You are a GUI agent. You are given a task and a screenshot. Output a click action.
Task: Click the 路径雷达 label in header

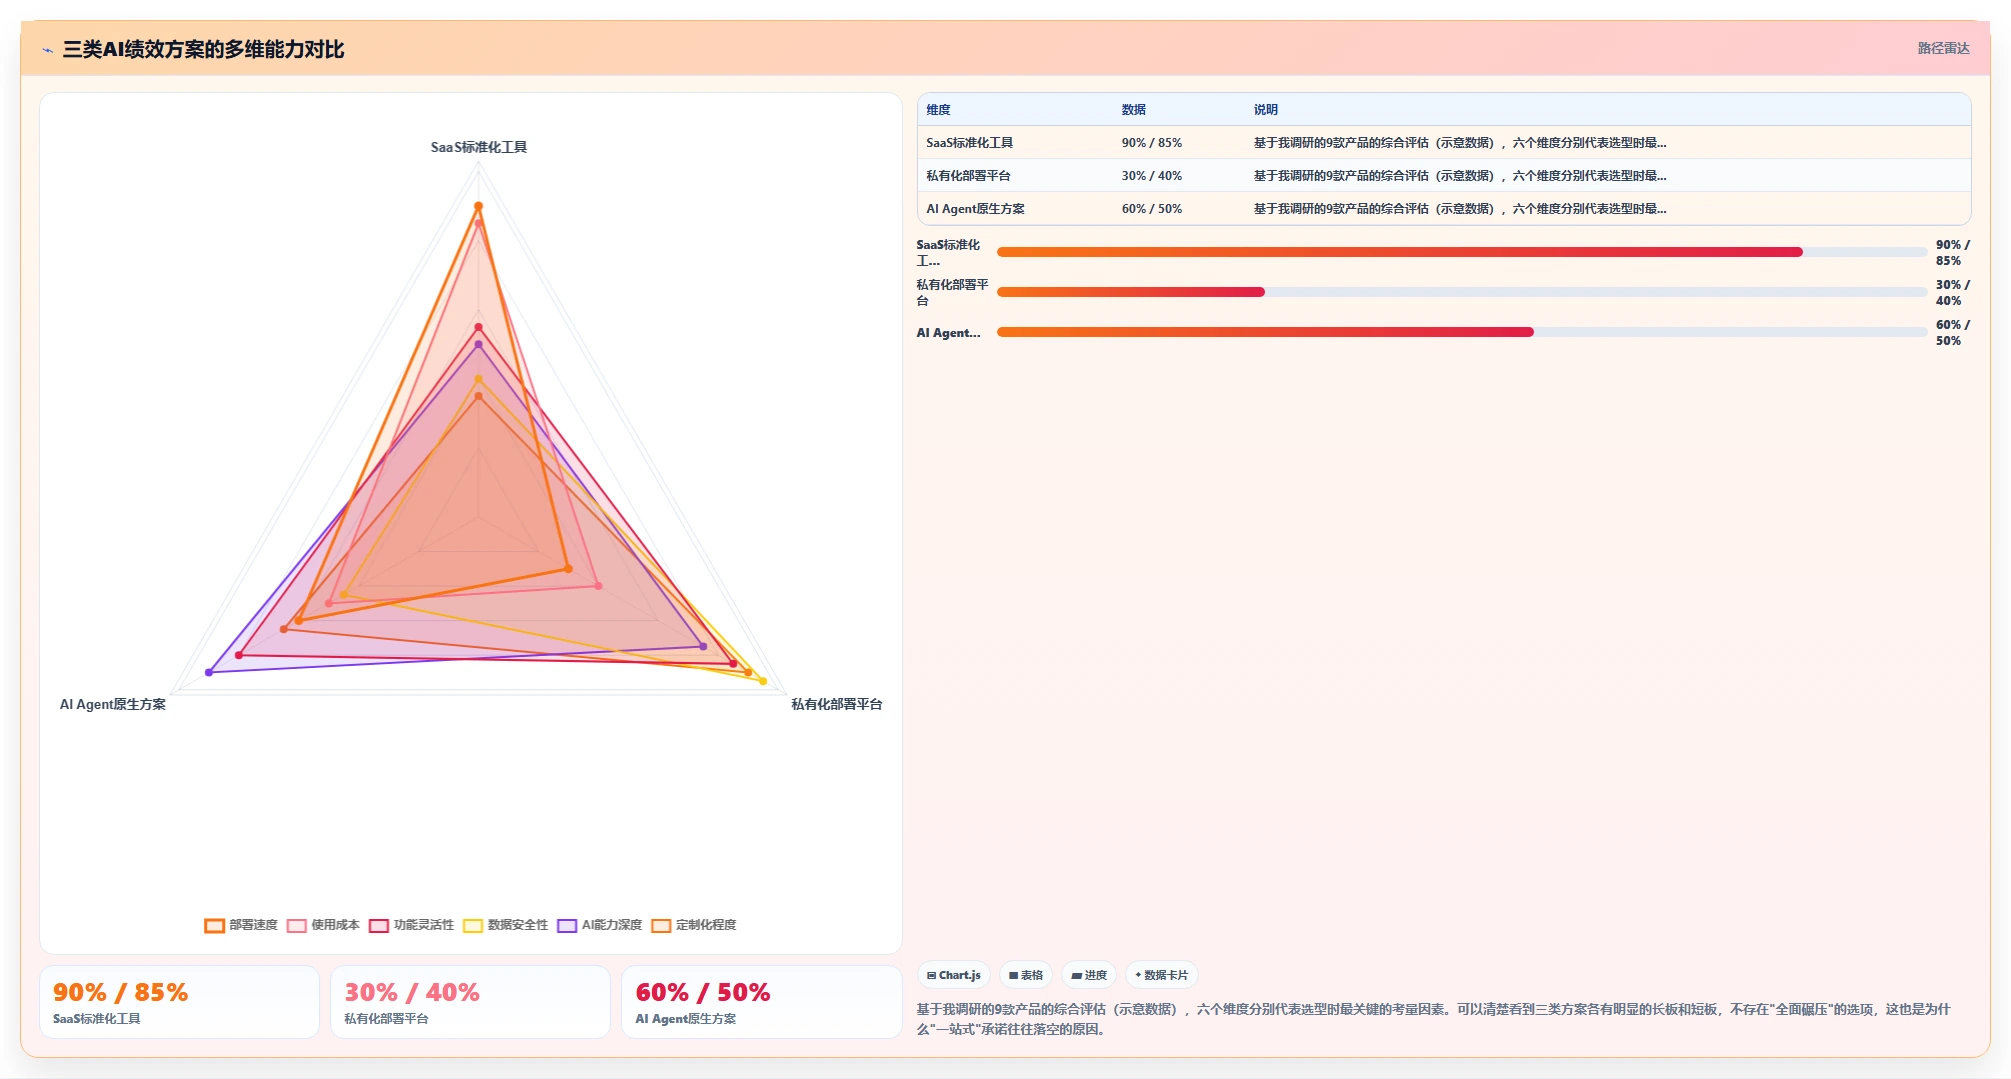click(x=1943, y=48)
